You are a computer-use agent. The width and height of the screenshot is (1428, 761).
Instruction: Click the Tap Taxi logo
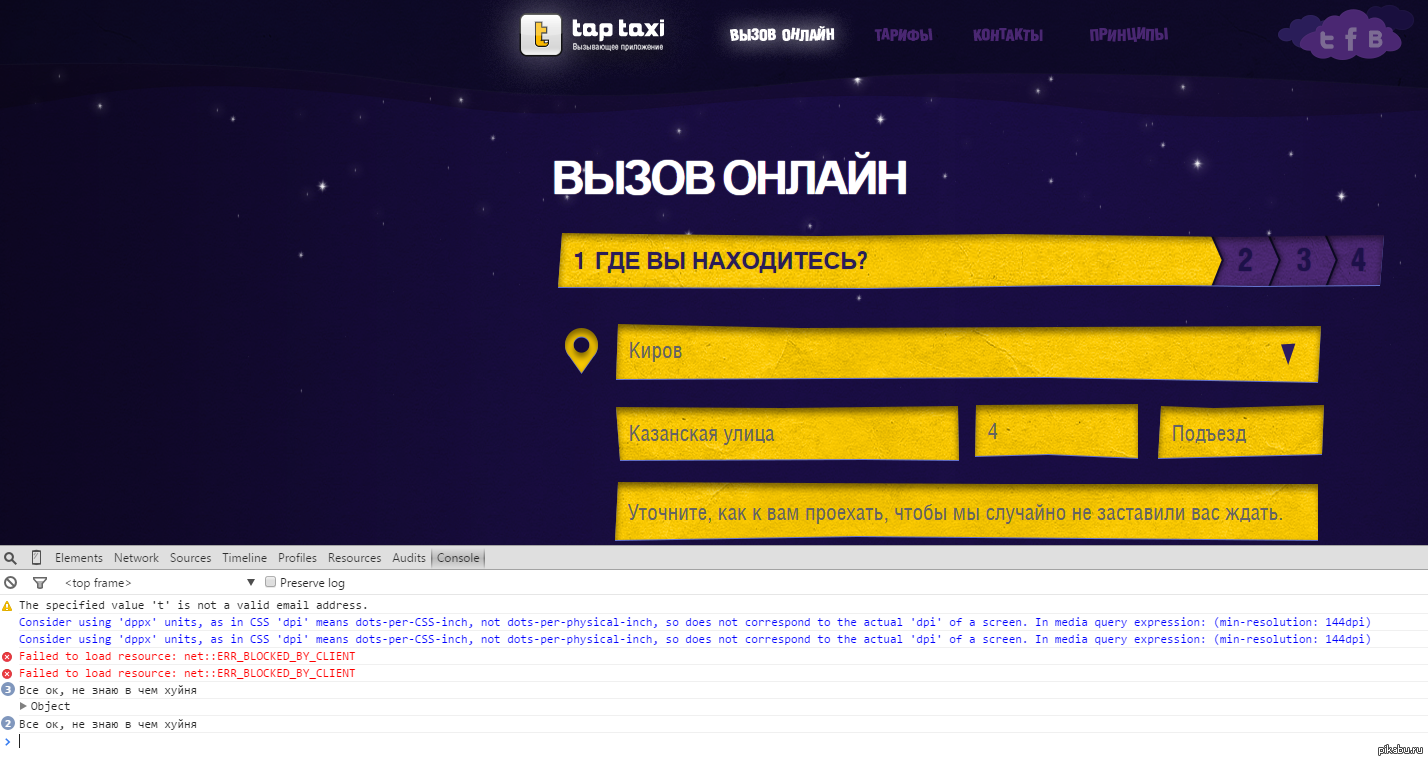pos(592,35)
